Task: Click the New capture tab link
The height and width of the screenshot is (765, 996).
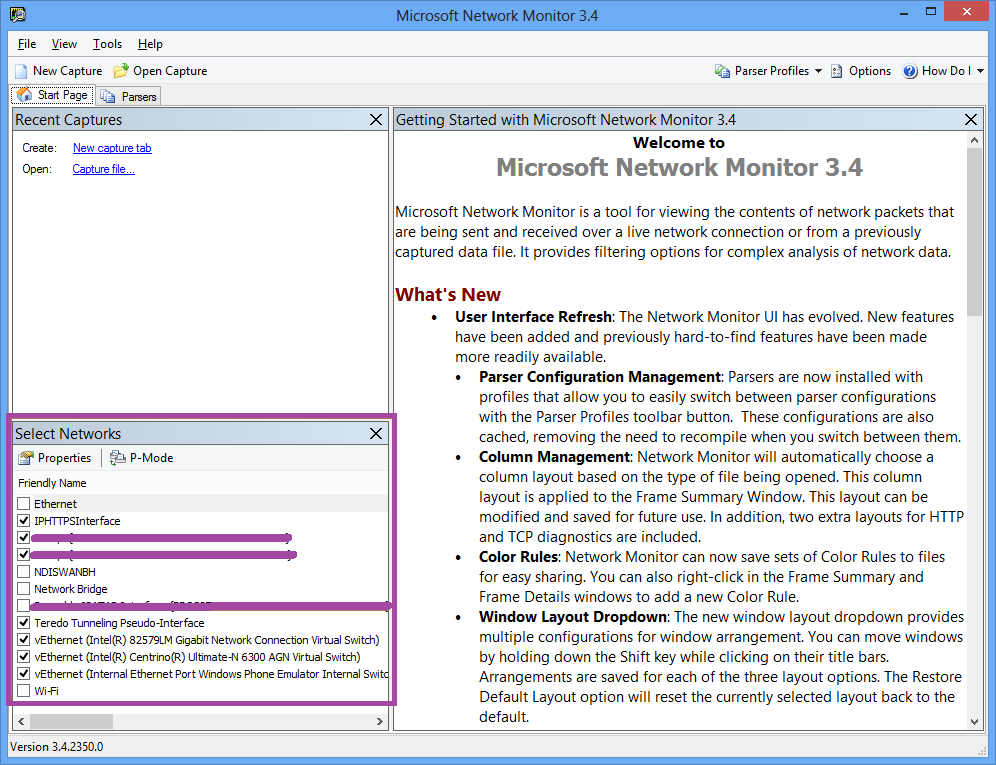Action: 112,148
